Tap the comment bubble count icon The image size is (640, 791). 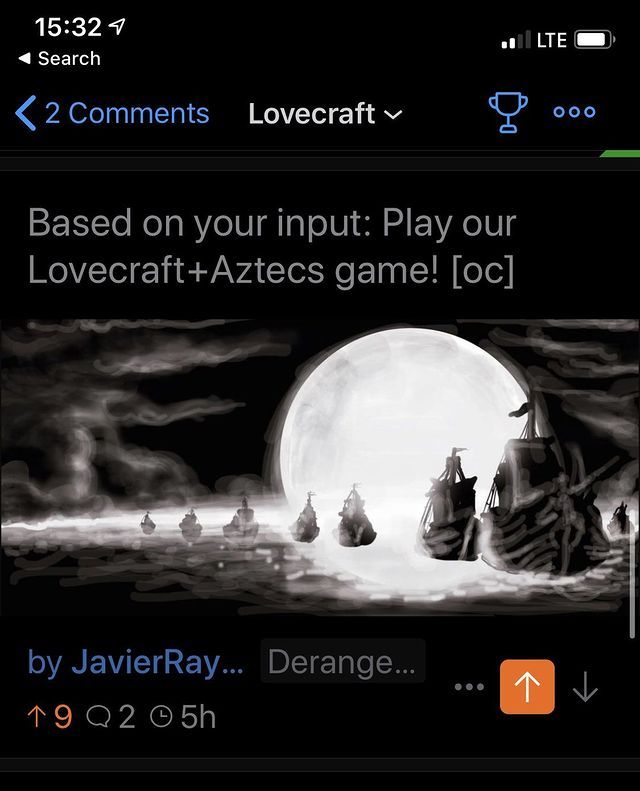coord(98,717)
